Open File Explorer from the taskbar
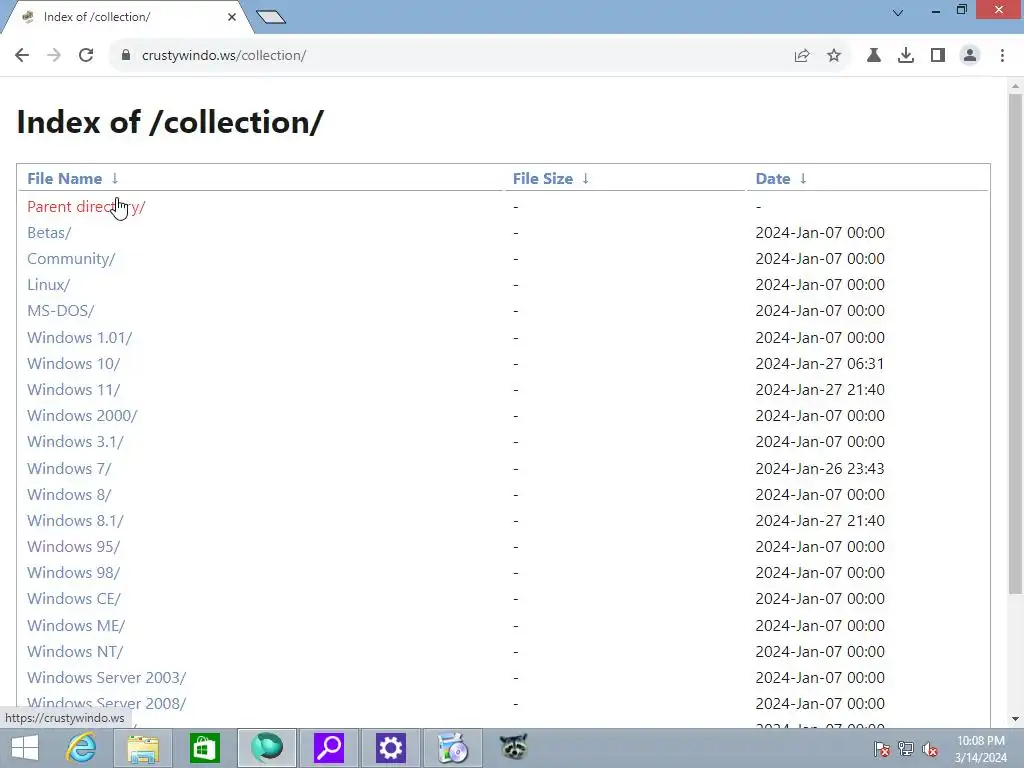This screenshot has height=768, width=1024. pyautogui.click(x=143, y=748)
